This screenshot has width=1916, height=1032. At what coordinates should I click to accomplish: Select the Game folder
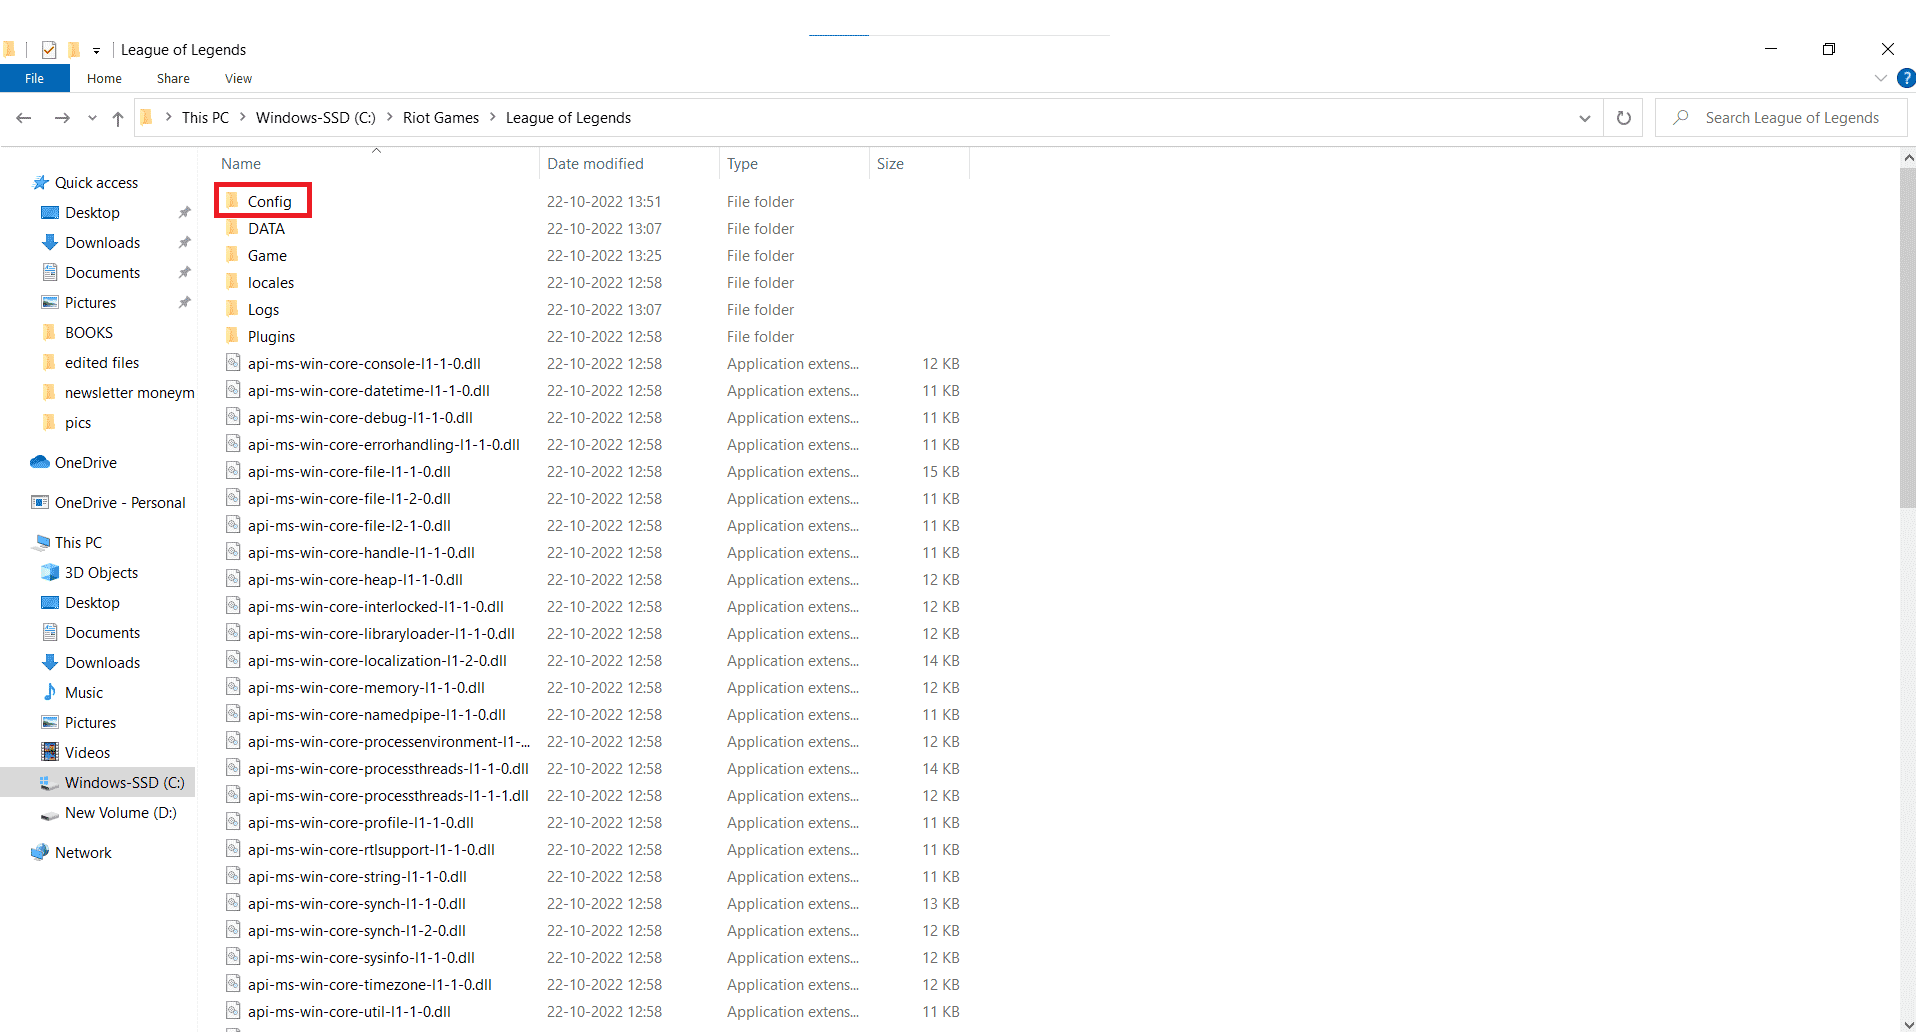pos(267,256)
